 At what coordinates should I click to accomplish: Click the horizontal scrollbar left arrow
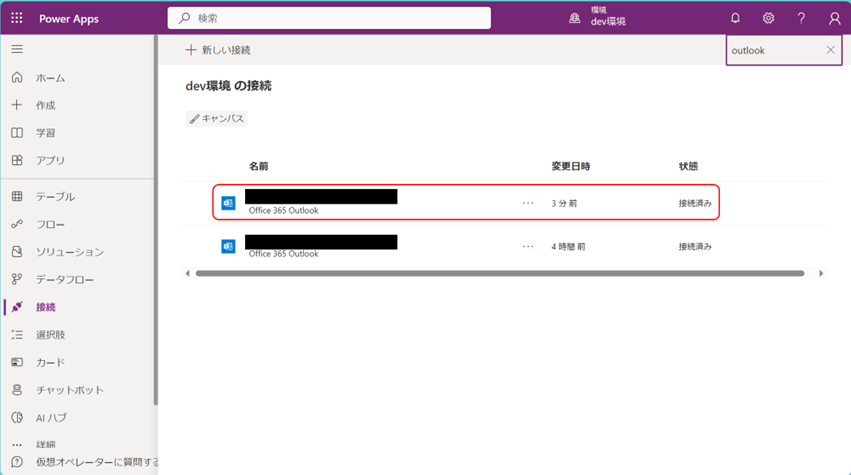[x=188, y=274]
